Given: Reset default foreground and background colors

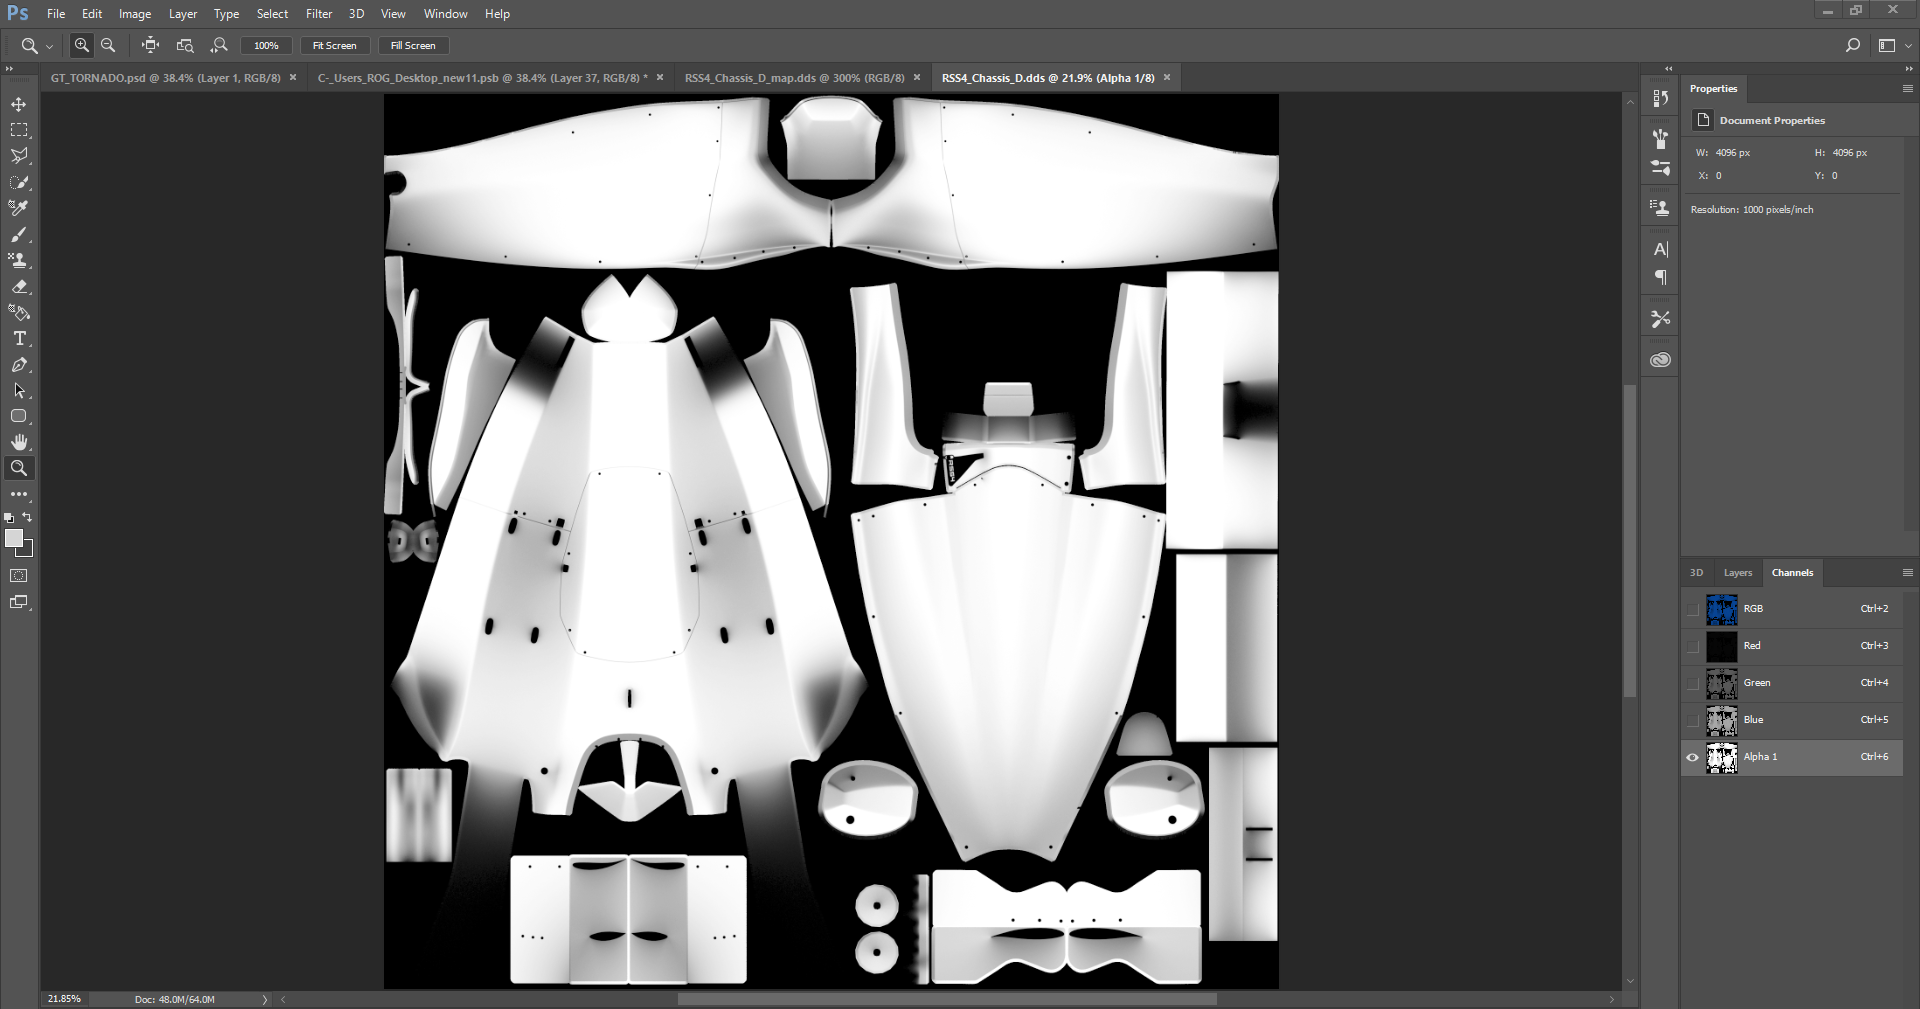Looking at the screenshot, I should 9,518.
